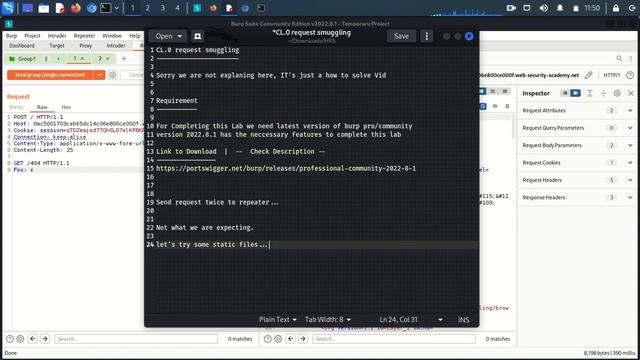Focus the Firefox window in taskbar

click(213, 8)
